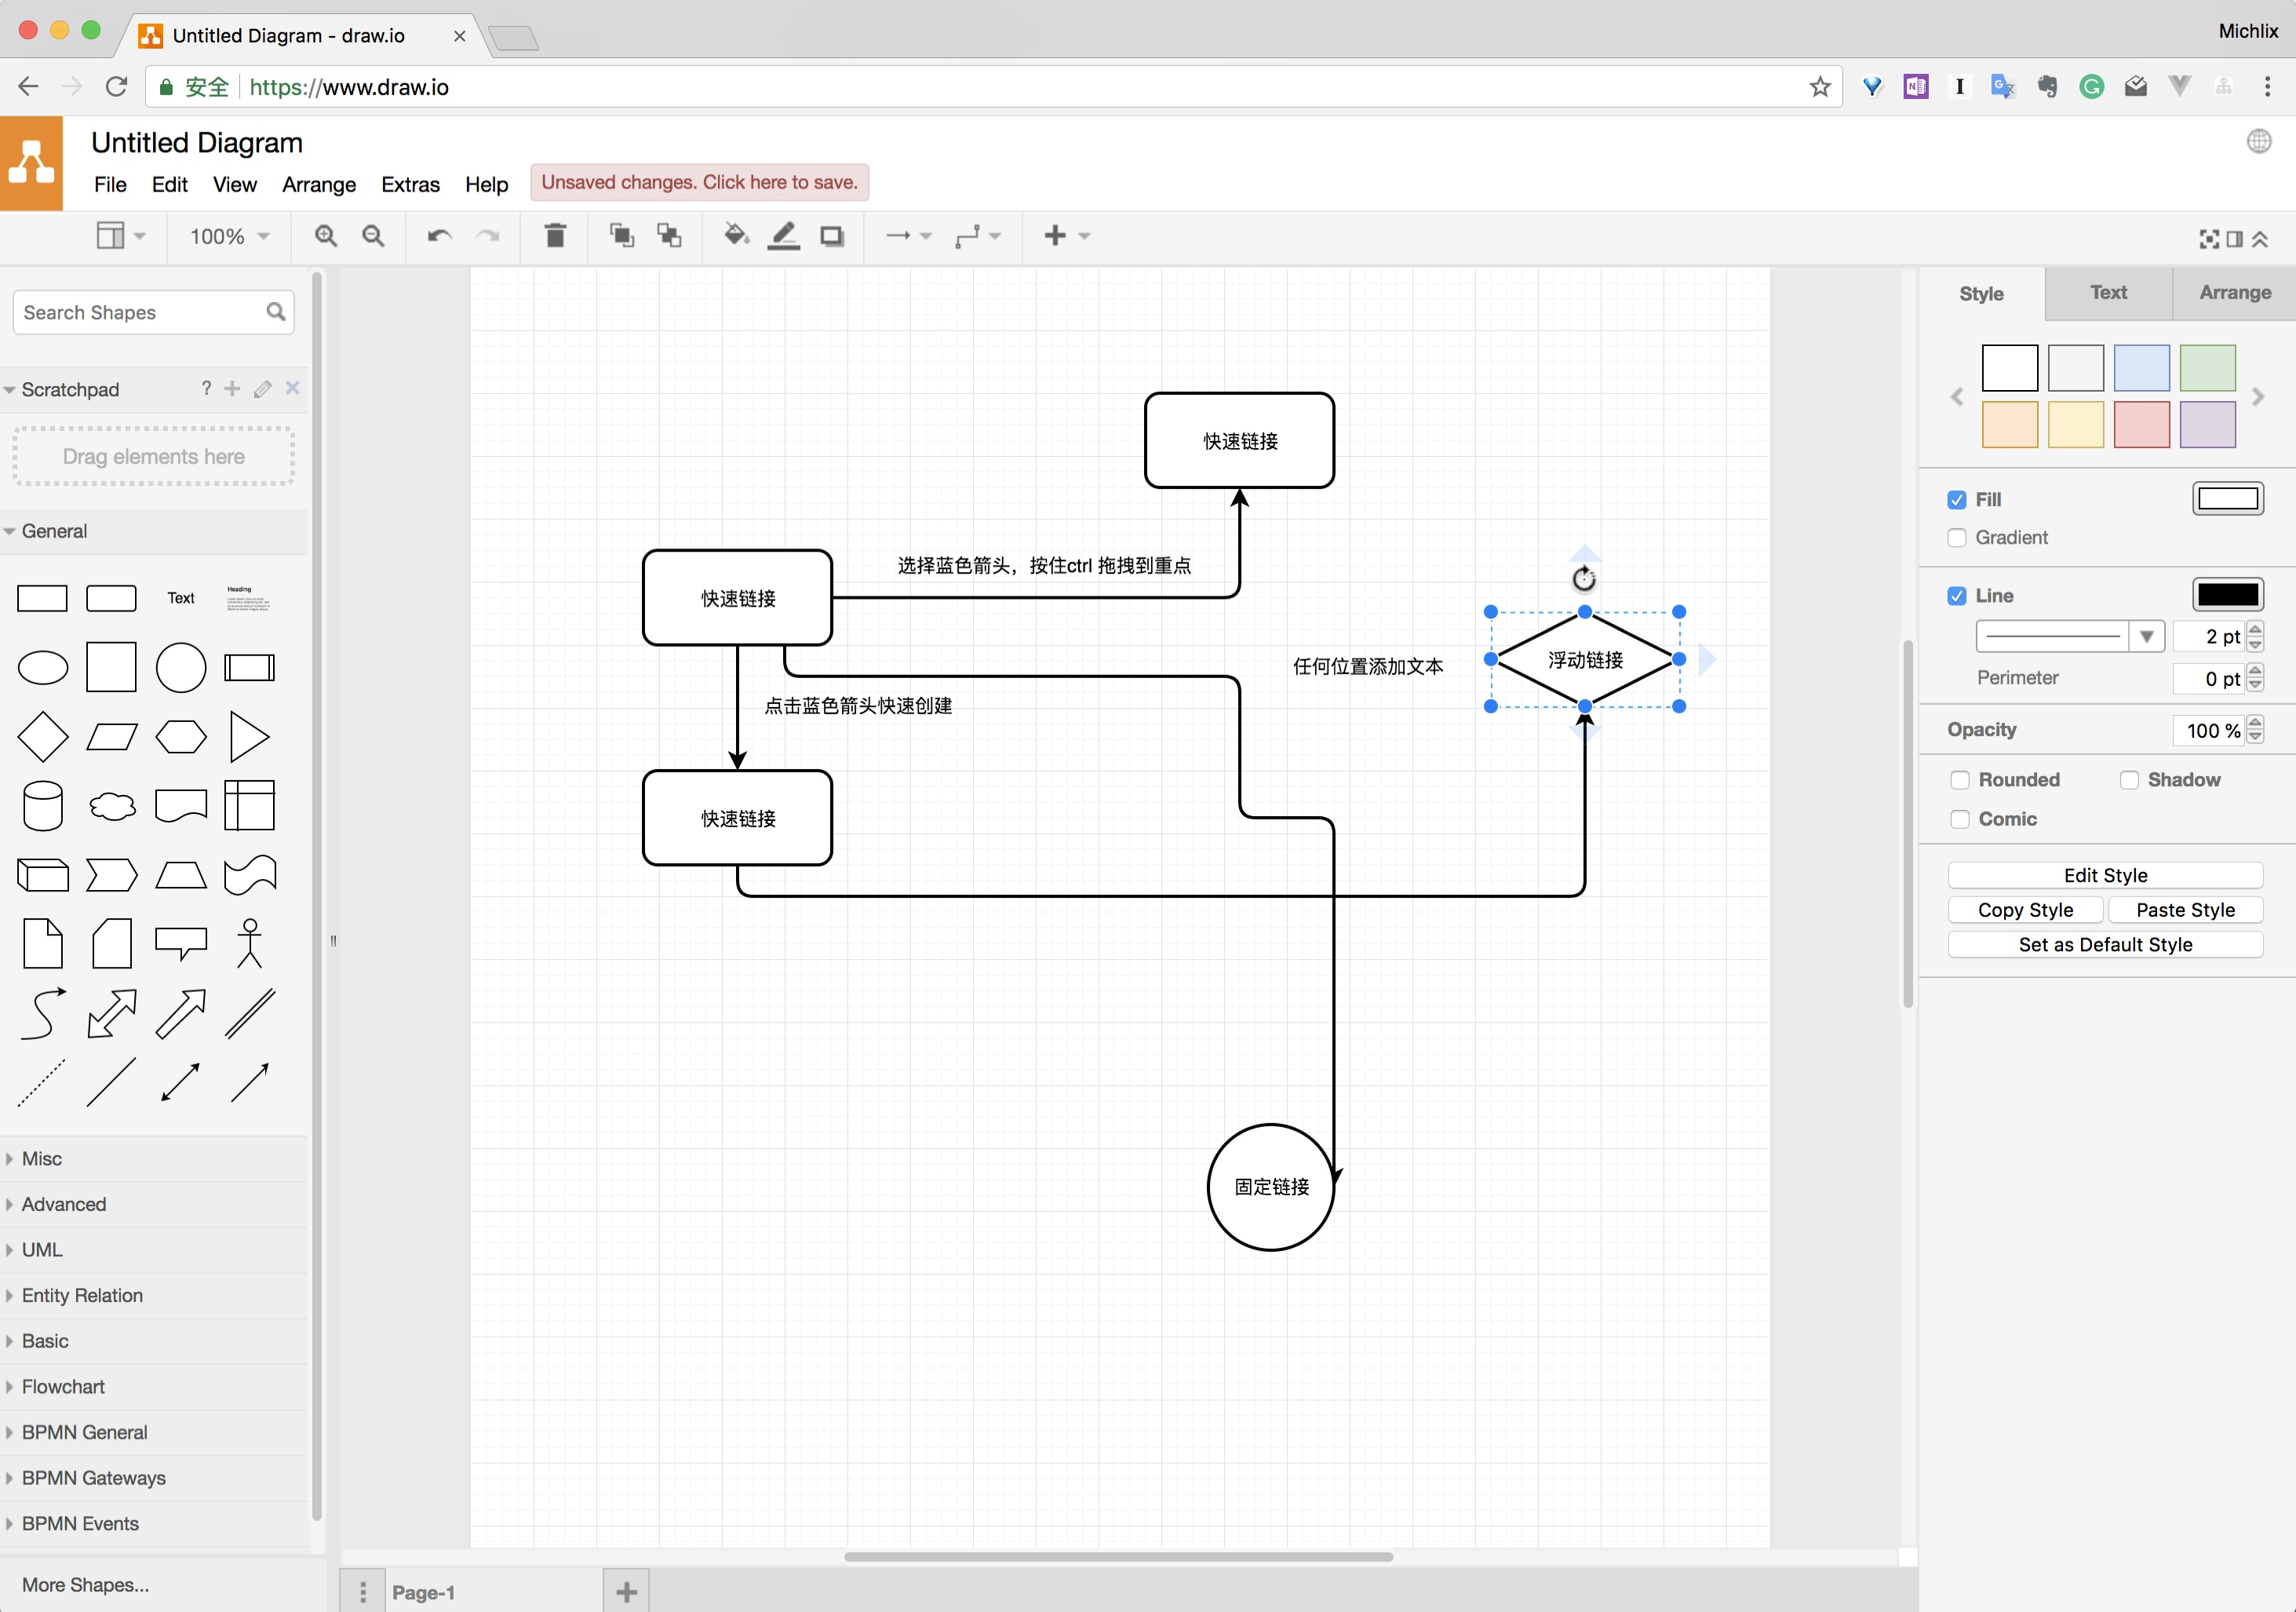The height and width of the screenshot is (1612, 2296).
Task: Apply shadow from the toolbar
Action: [x=832, y=236]
